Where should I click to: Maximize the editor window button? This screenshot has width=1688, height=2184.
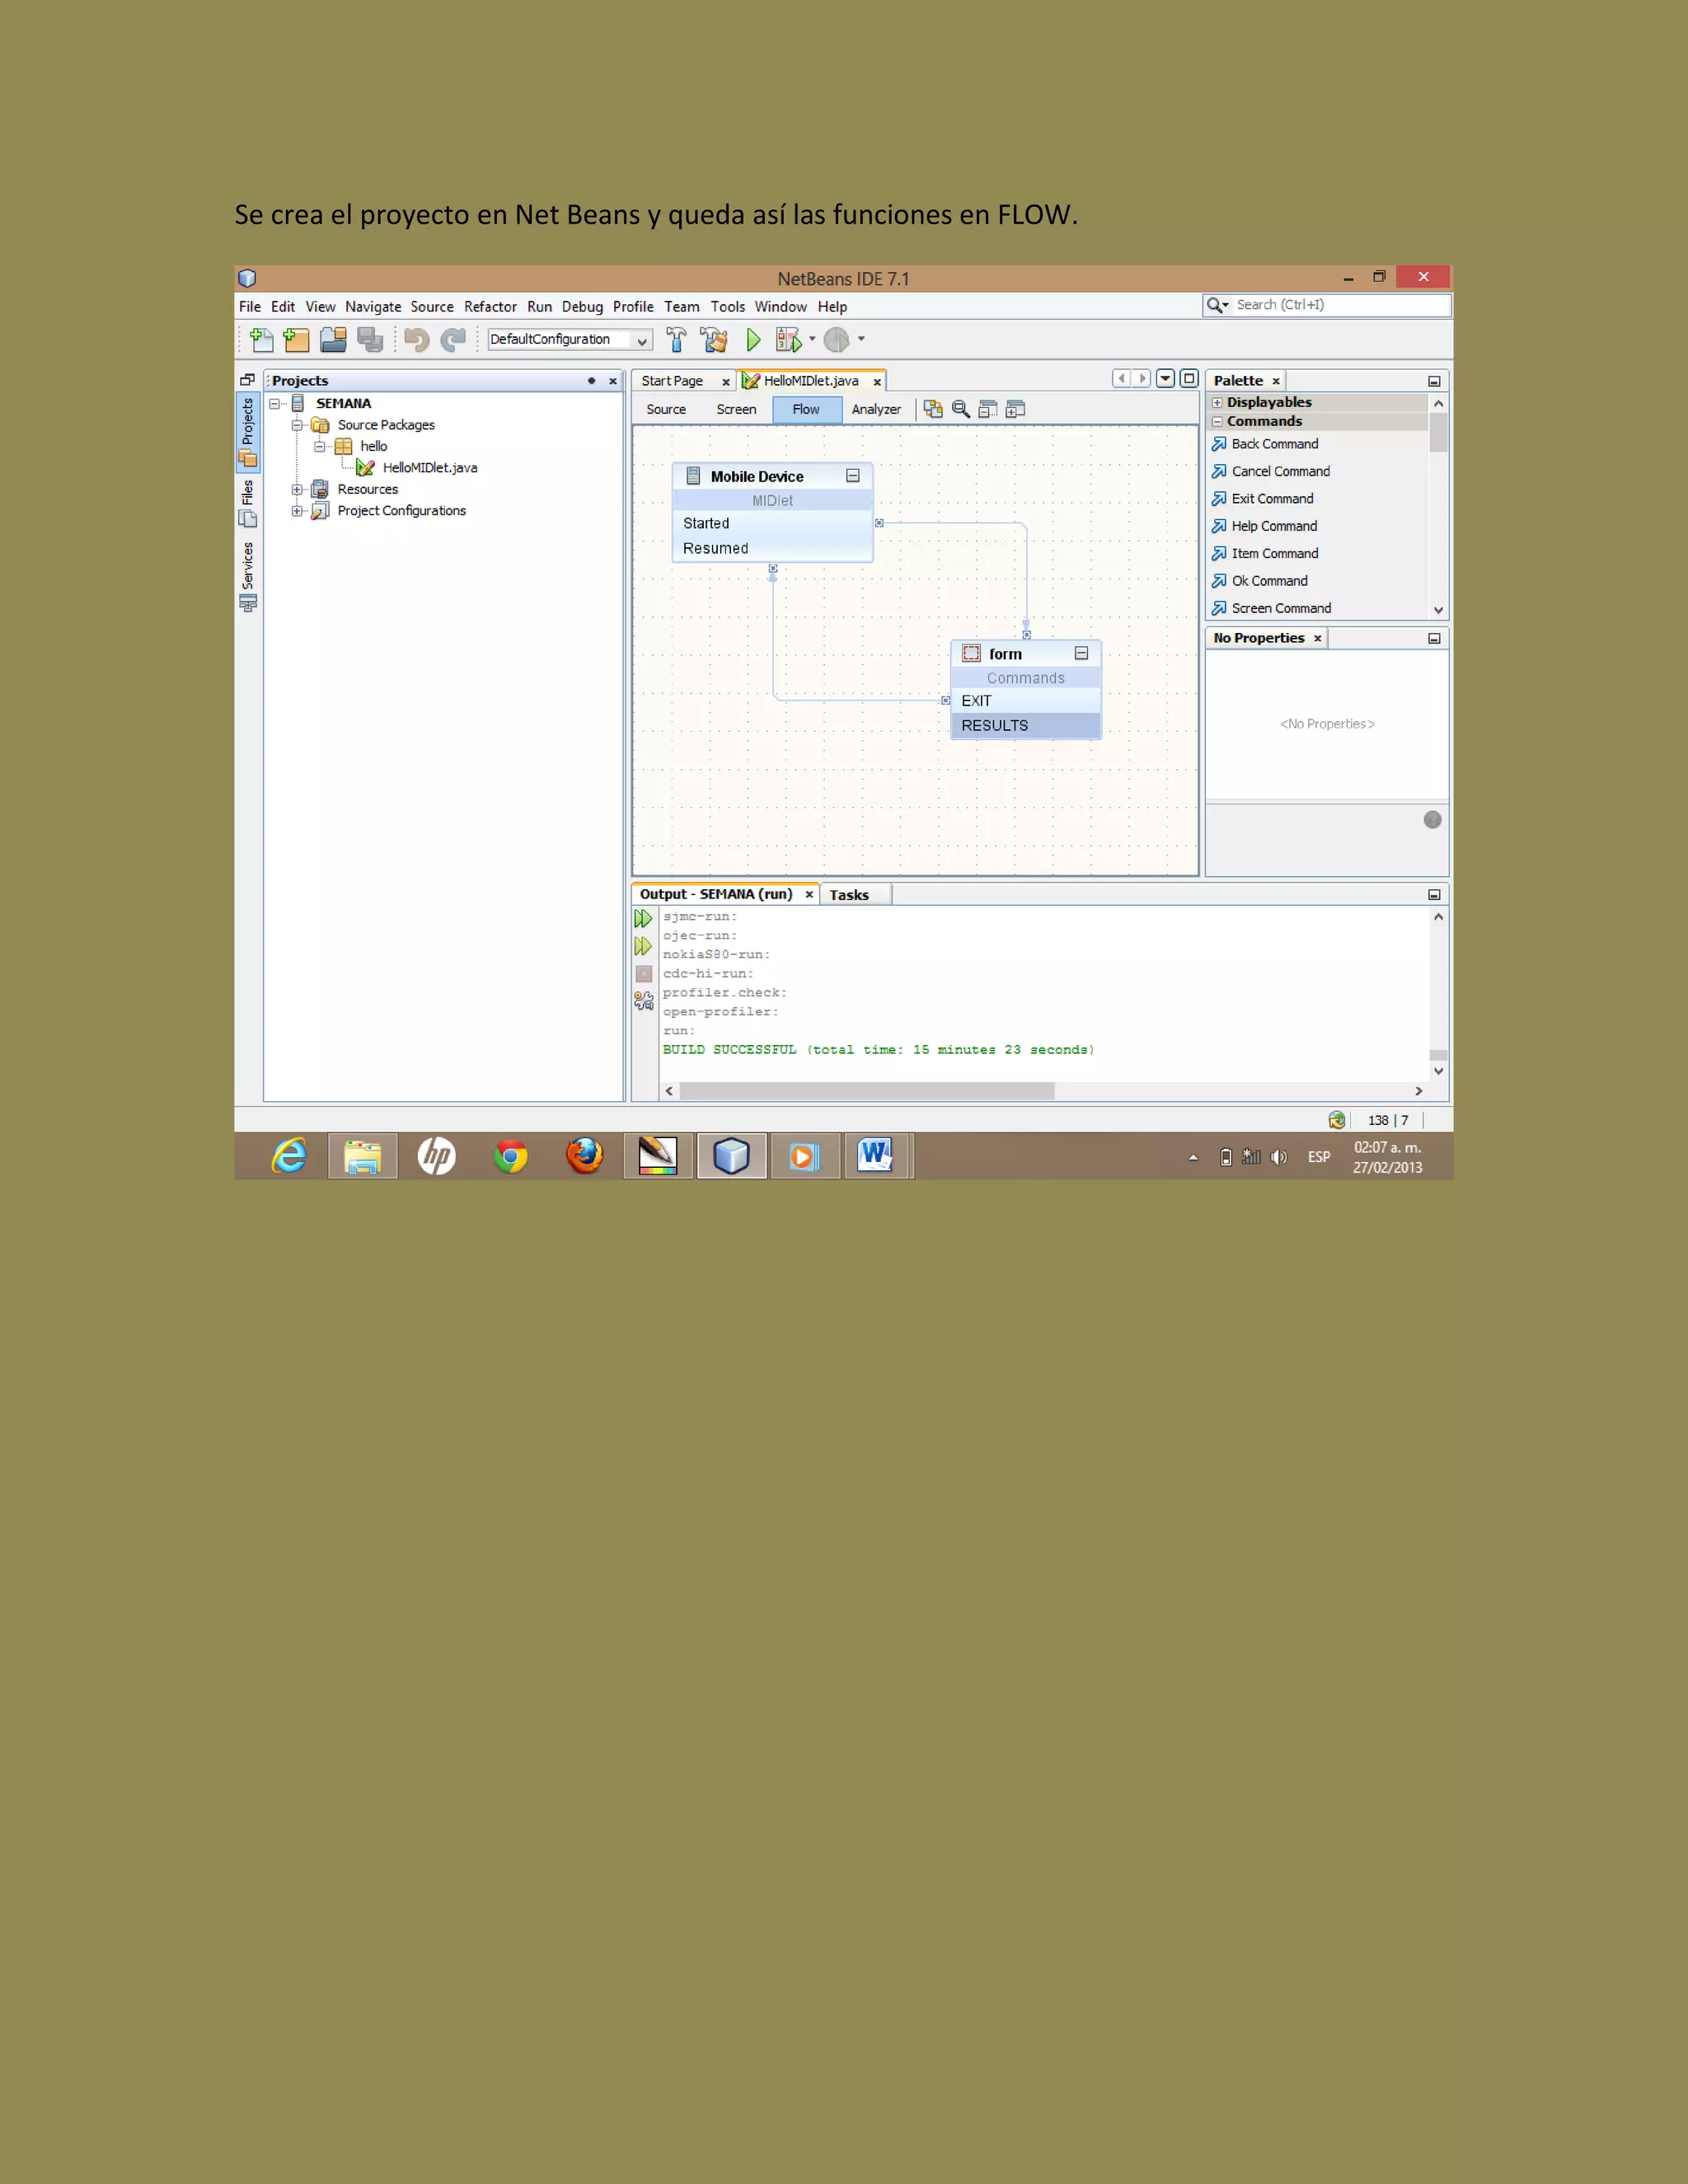(1189, 378)
